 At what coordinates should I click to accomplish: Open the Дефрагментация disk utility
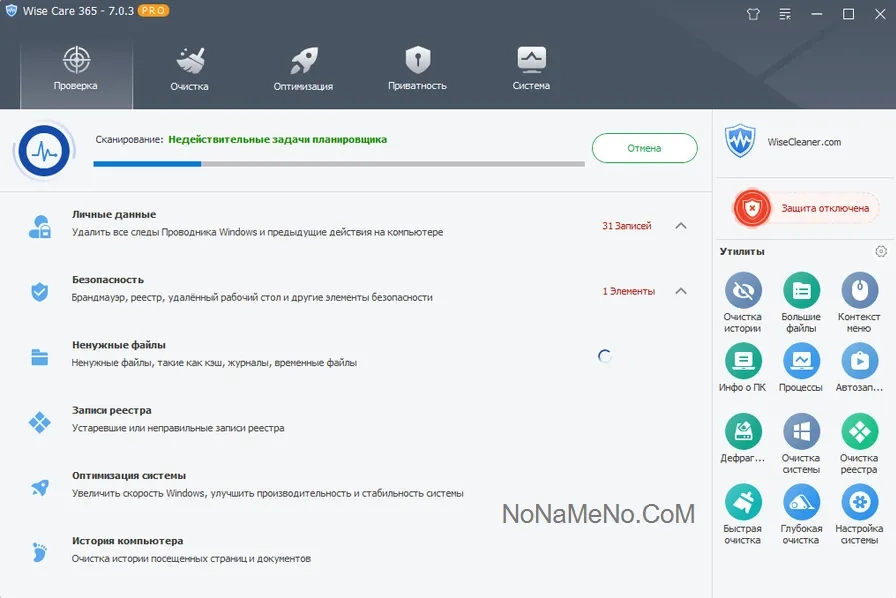click(x=742, y=433)
